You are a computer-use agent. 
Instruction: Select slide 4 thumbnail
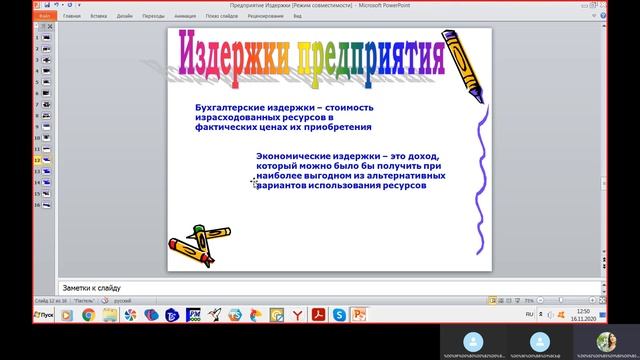[47, 71]
